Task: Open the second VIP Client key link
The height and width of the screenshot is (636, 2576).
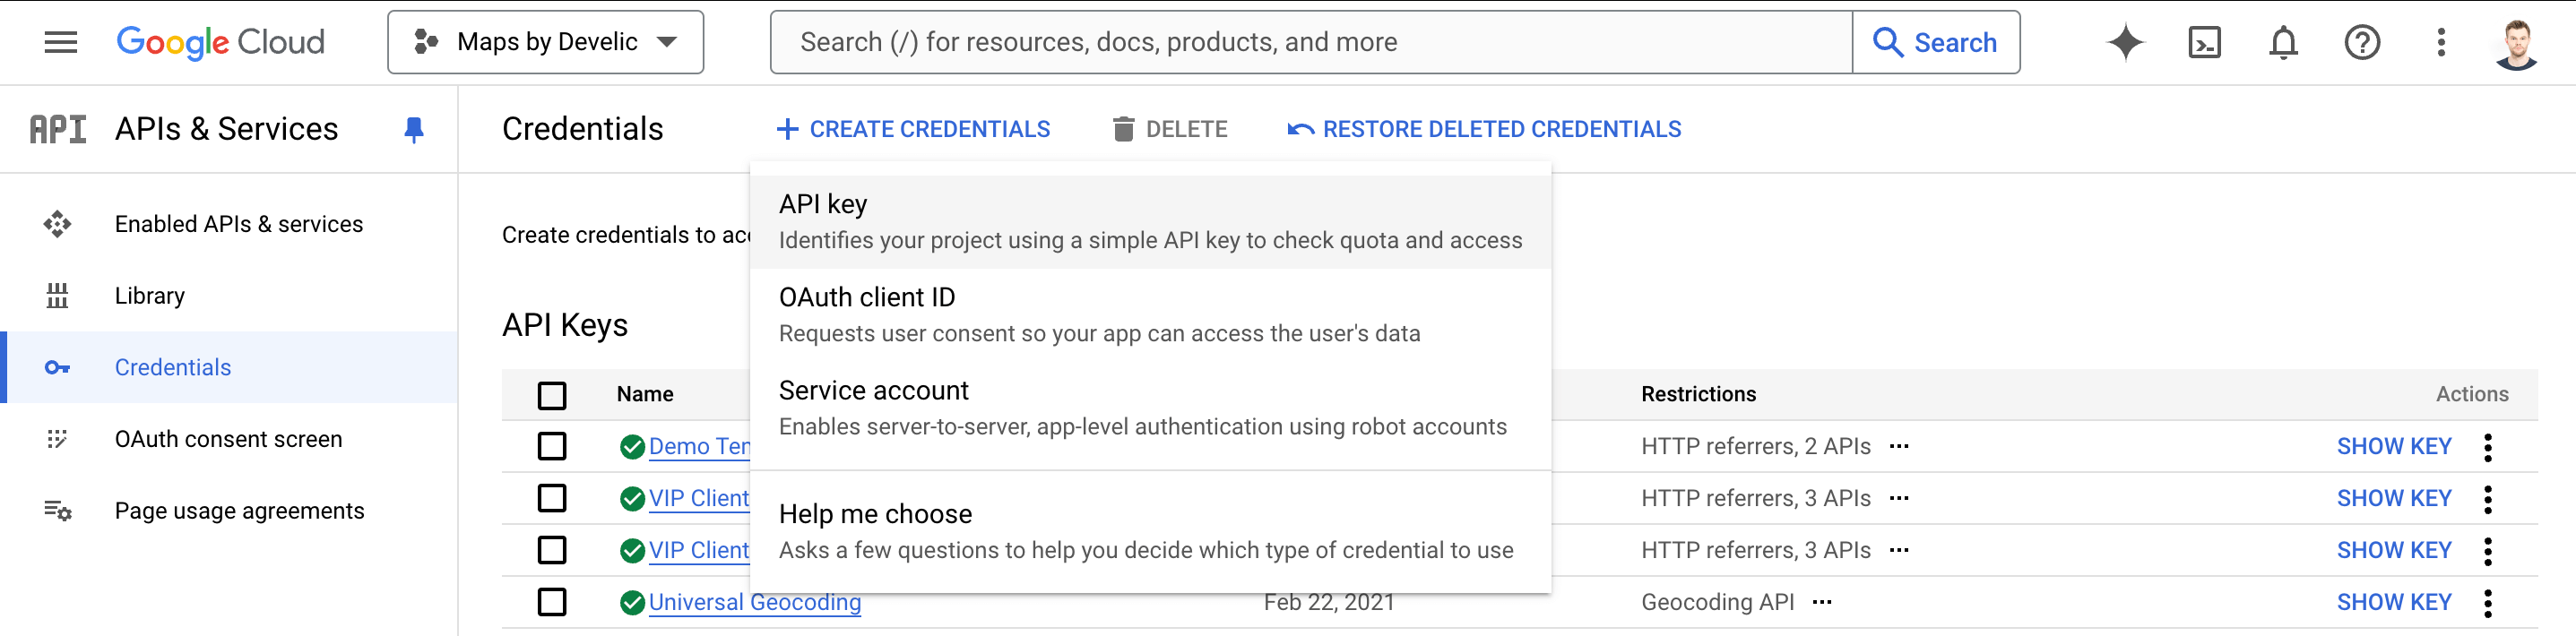Action: (x=699, y=550)
